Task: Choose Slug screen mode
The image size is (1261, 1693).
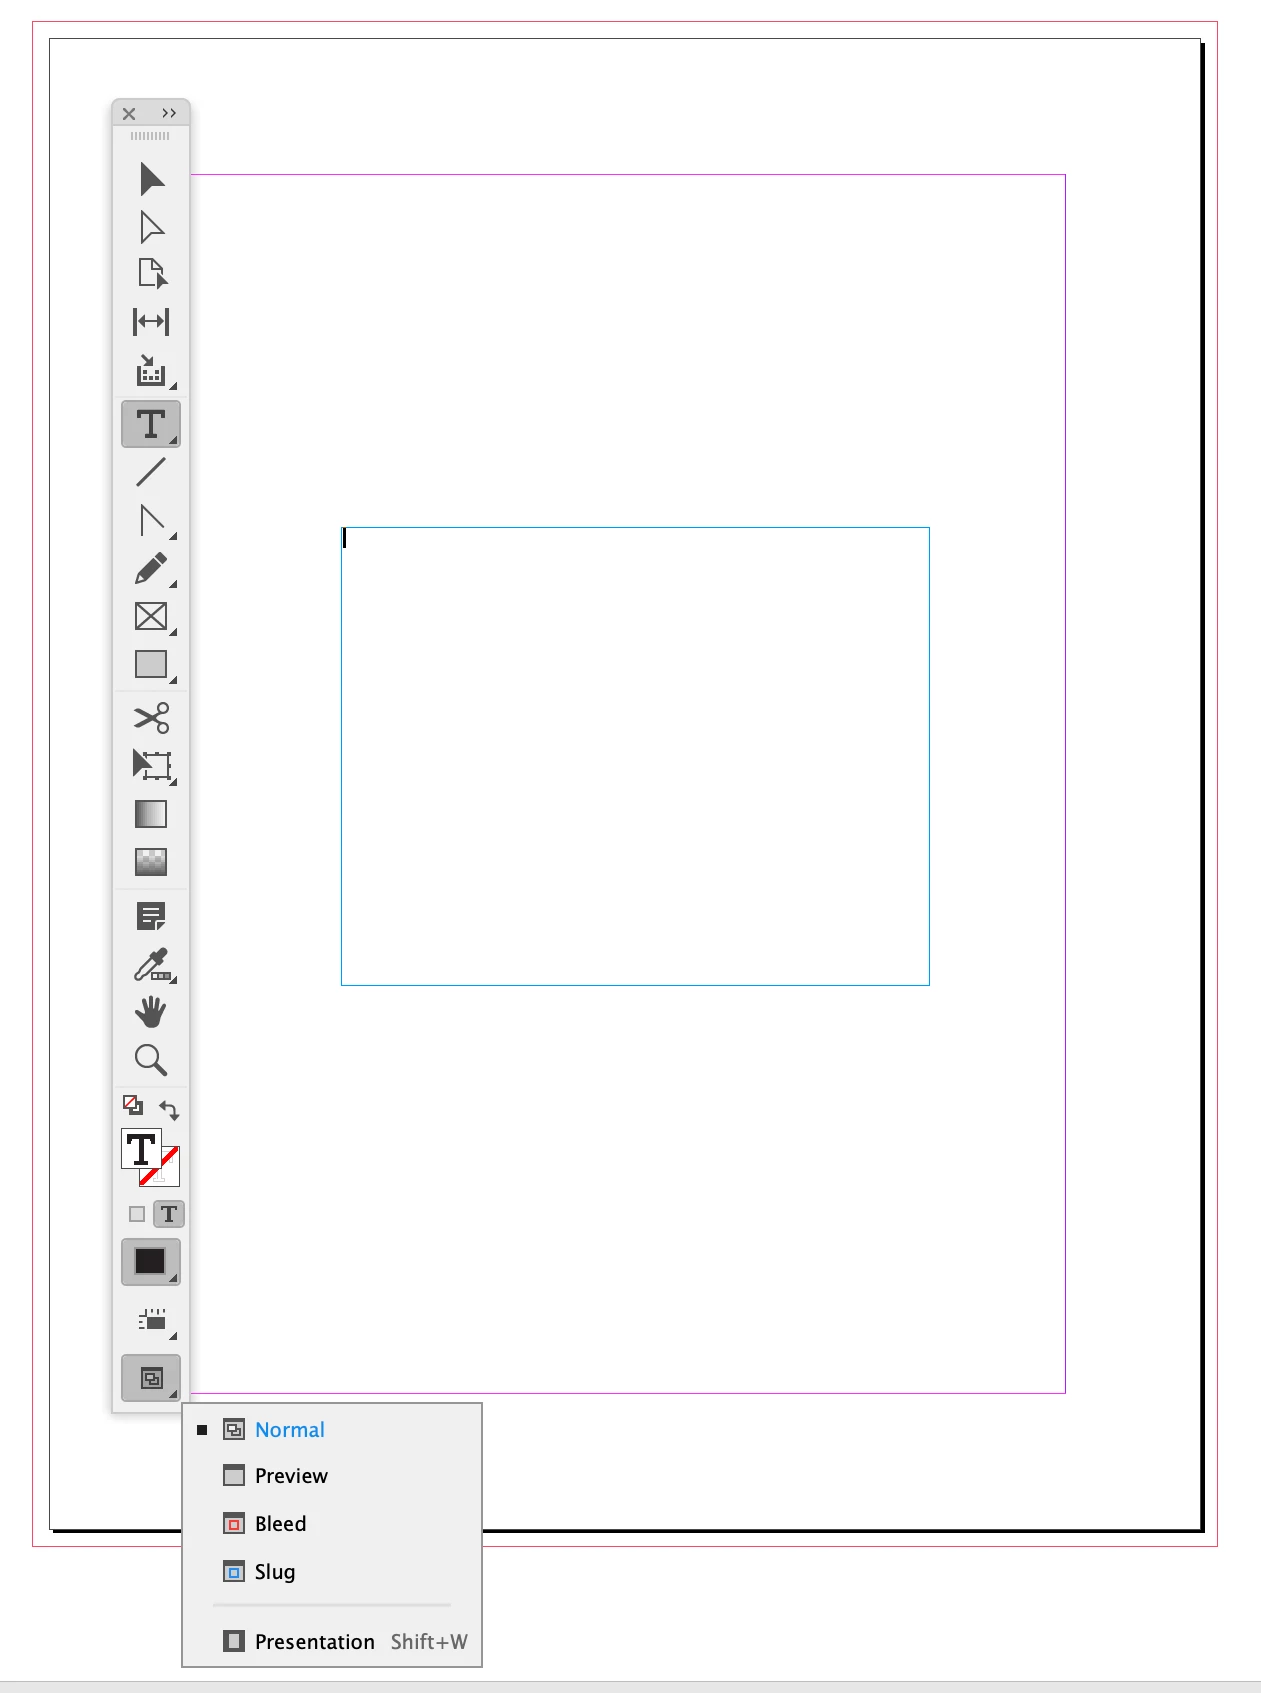Action: pyautogui.click(x=332, y=1572)
